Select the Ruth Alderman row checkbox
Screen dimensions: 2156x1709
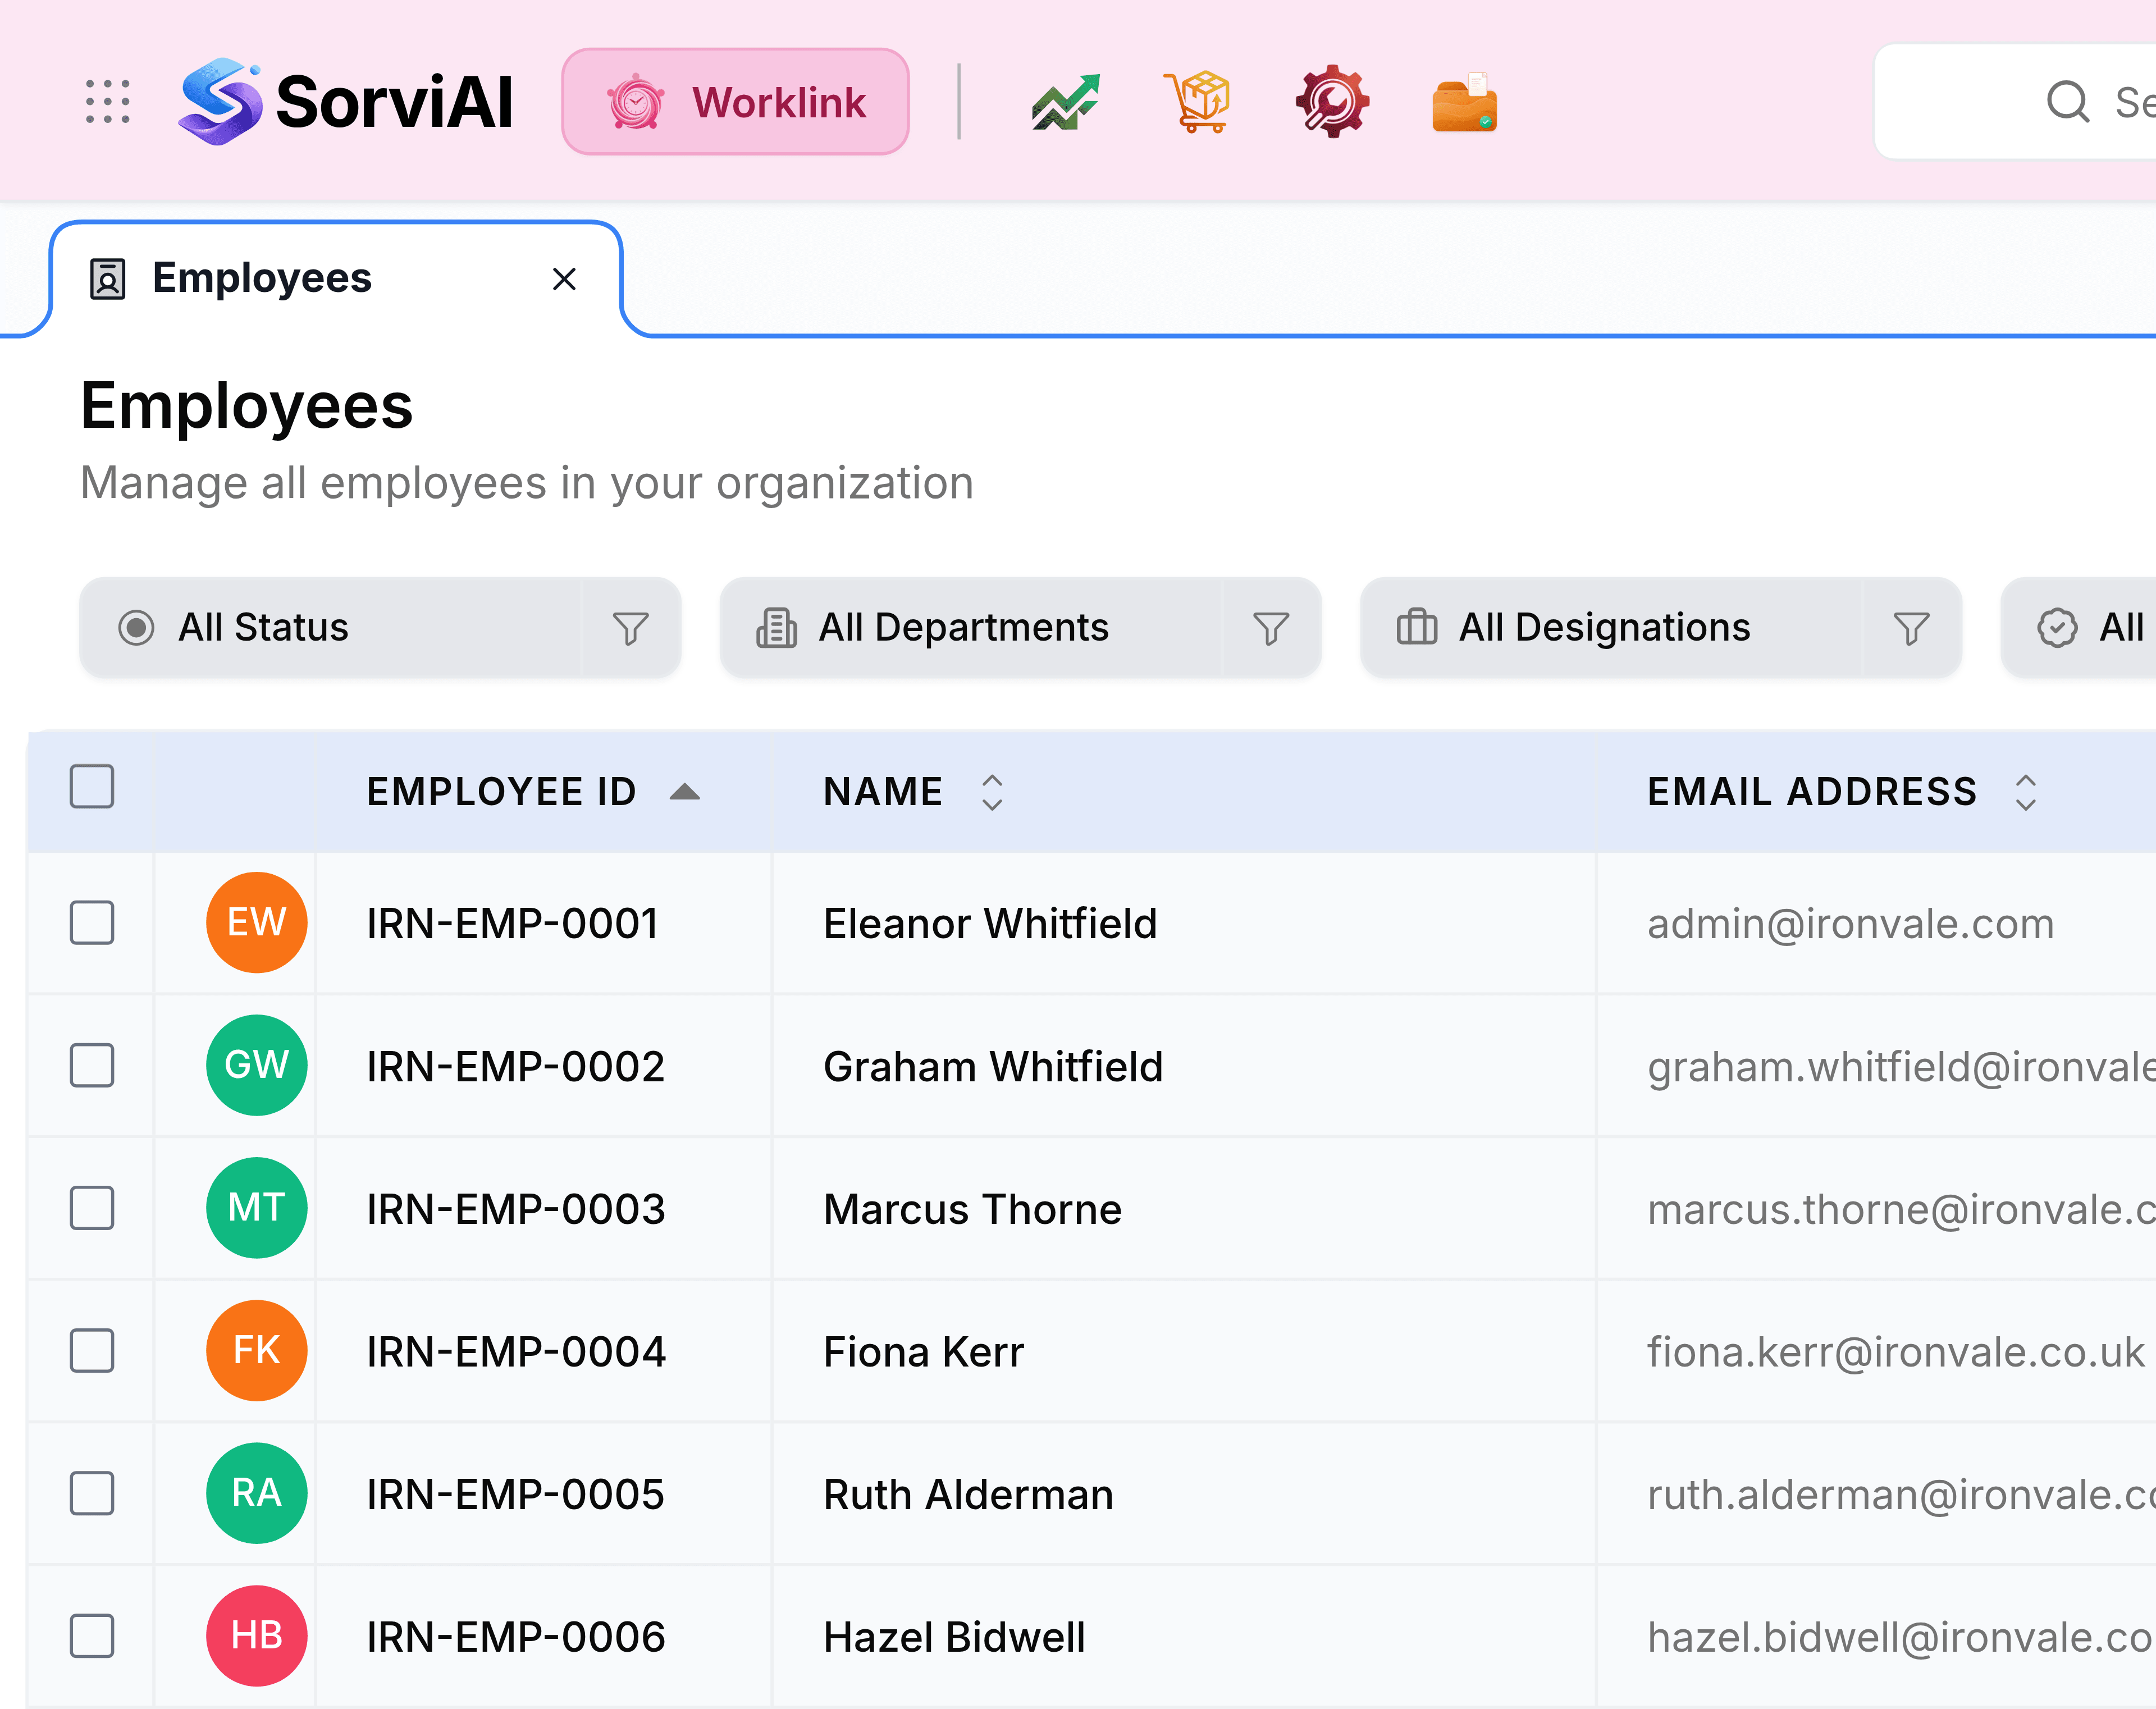(x=92, y=1494)
